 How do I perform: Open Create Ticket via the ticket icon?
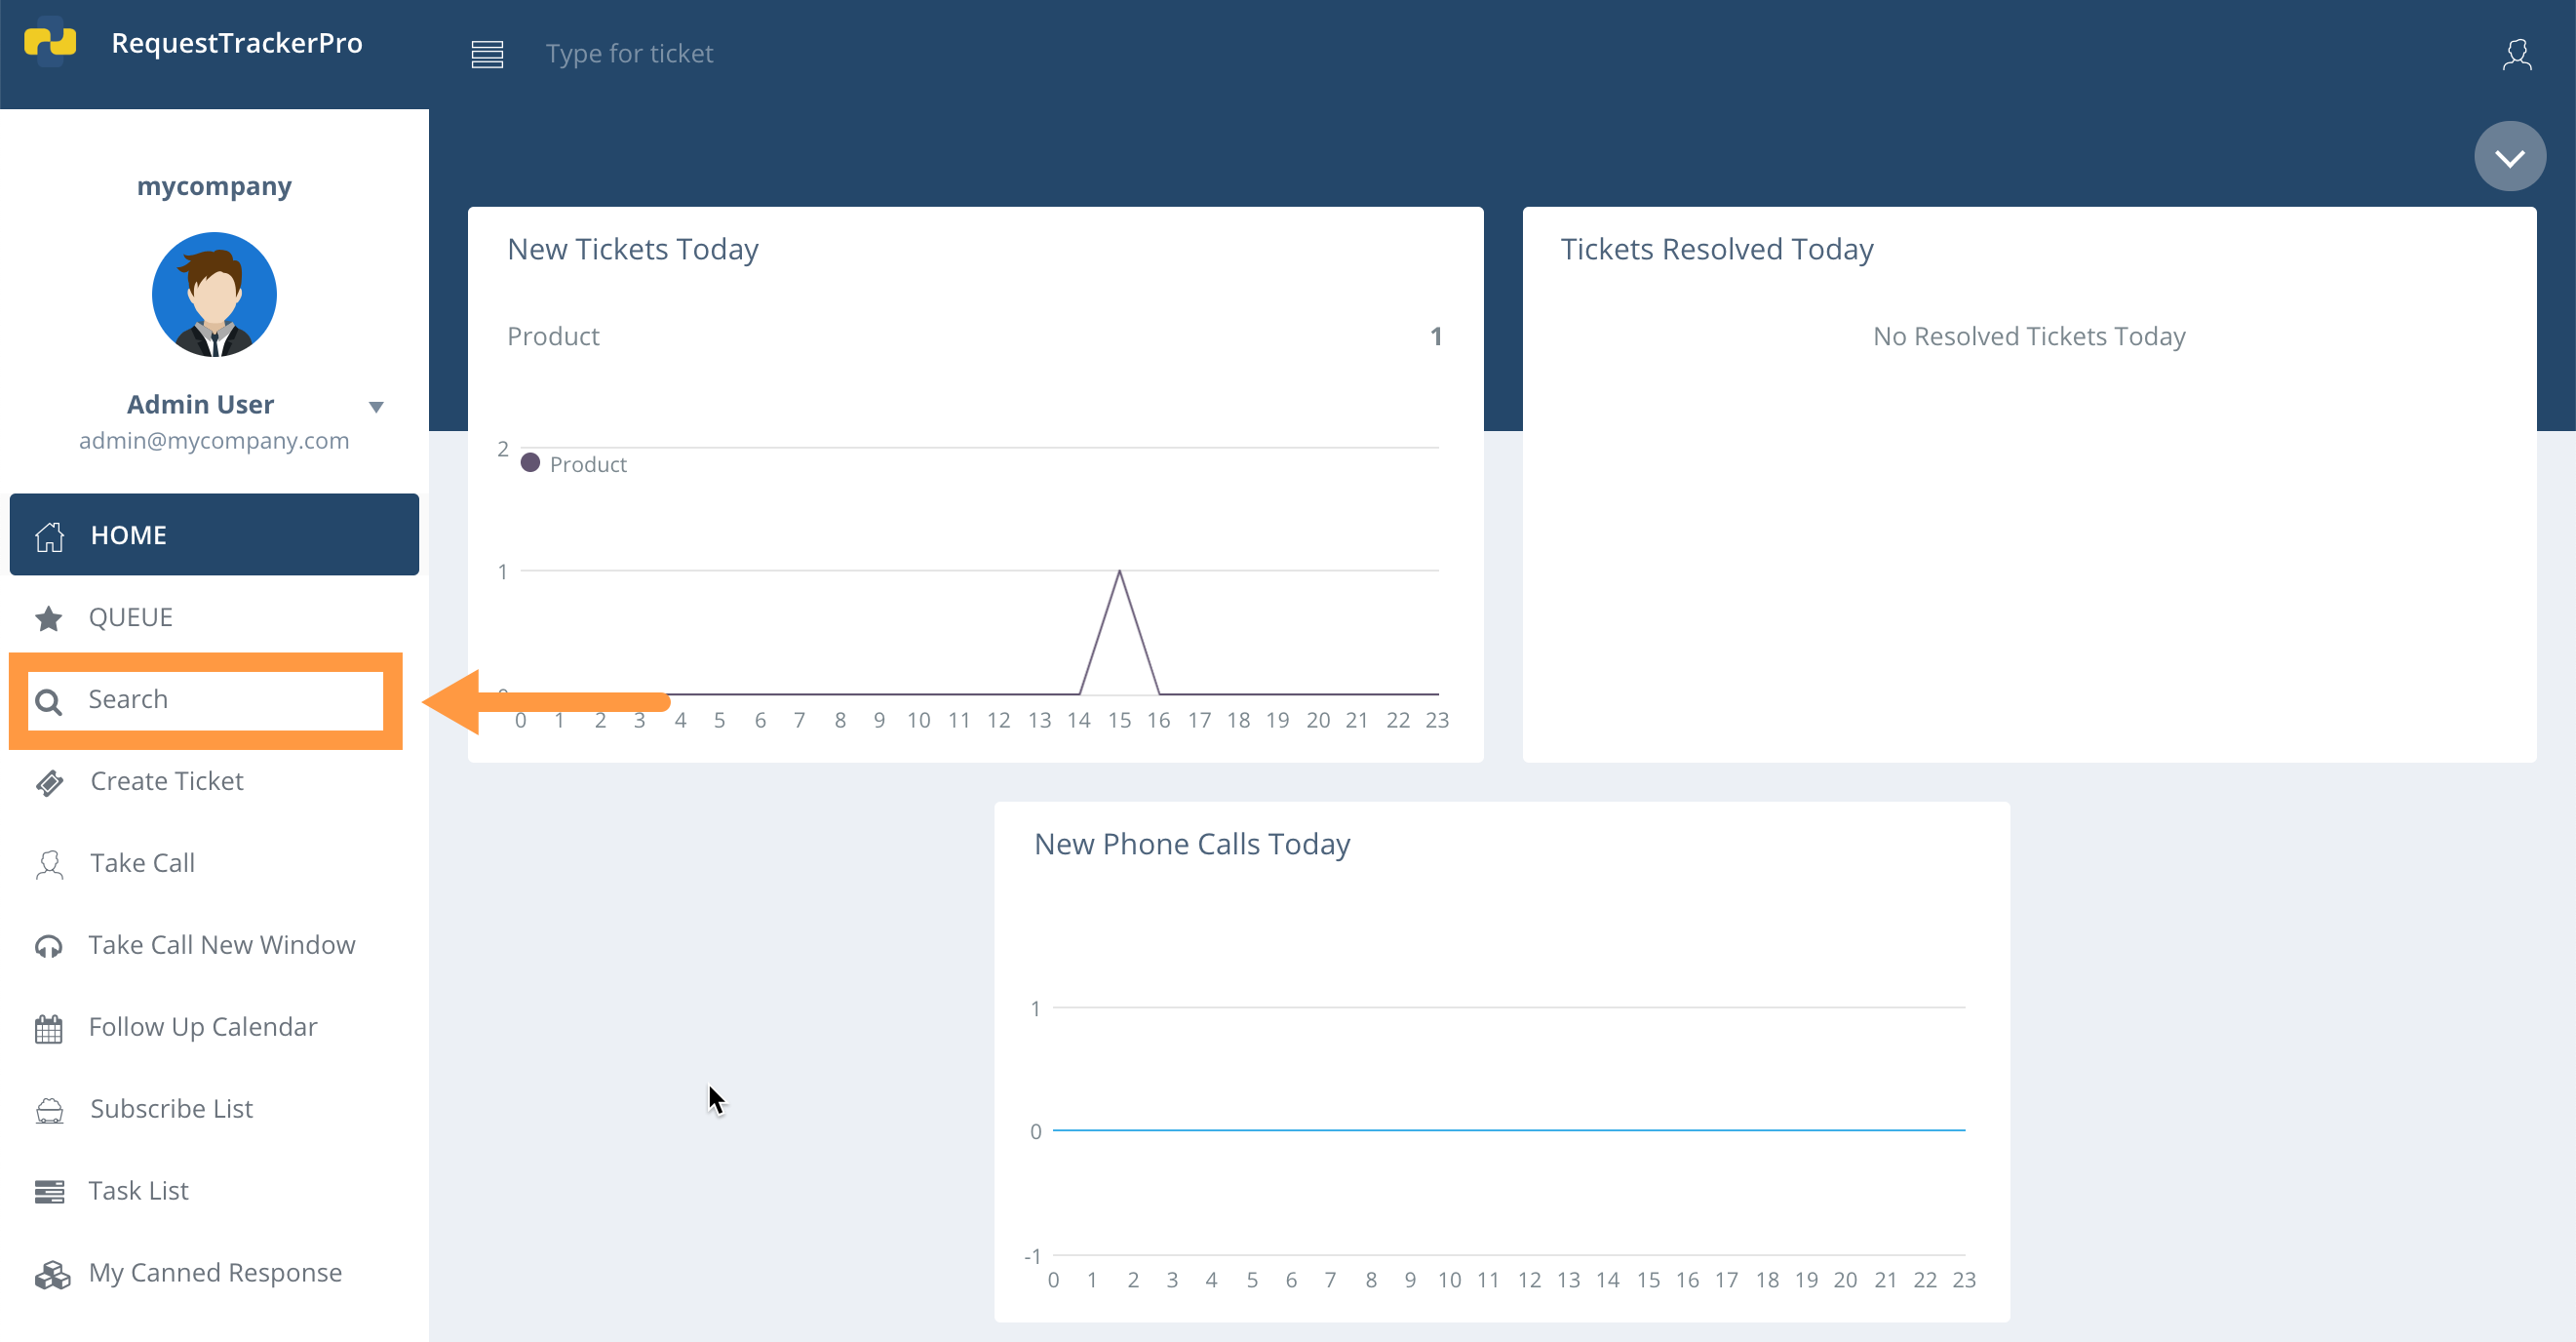(49, 782)
